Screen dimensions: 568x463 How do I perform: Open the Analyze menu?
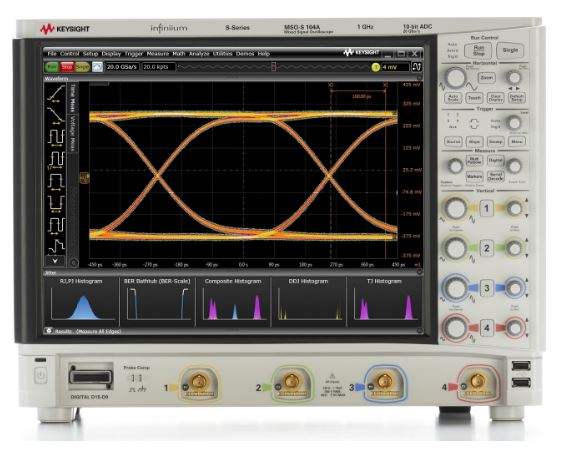199,54
